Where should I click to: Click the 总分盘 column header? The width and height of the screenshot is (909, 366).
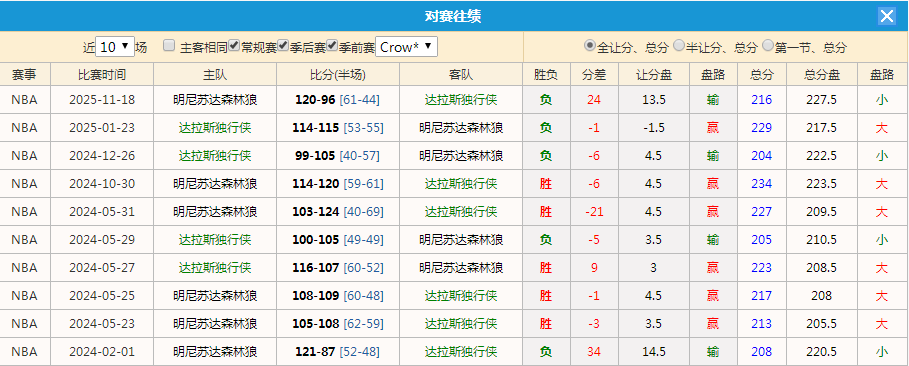tap(822, 75)
